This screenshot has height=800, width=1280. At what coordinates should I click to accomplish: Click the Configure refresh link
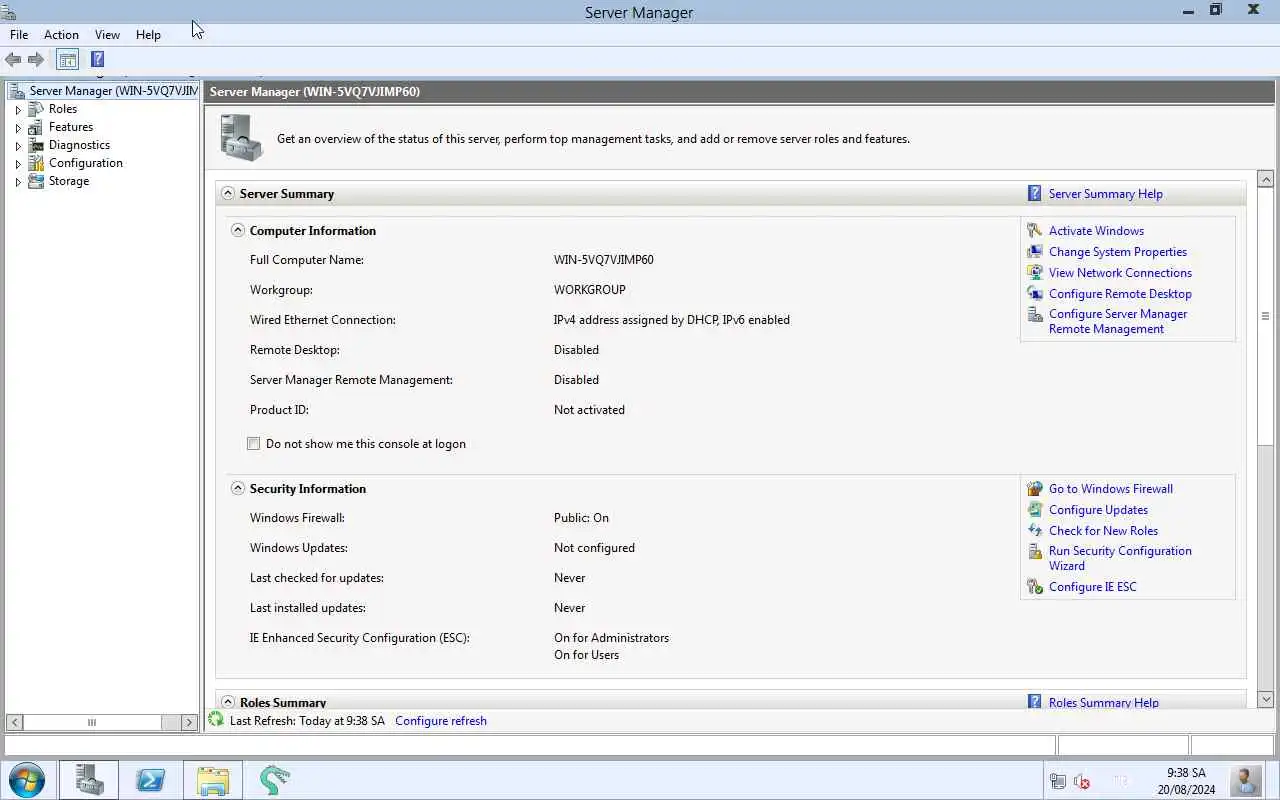tap(441, 721)
